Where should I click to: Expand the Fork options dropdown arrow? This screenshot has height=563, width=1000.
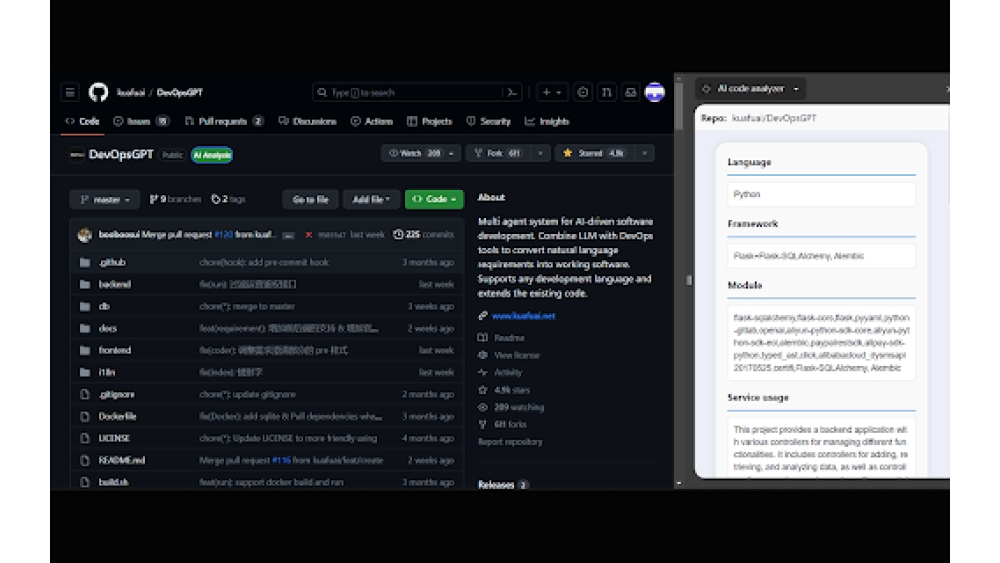[x=540, y=153]
